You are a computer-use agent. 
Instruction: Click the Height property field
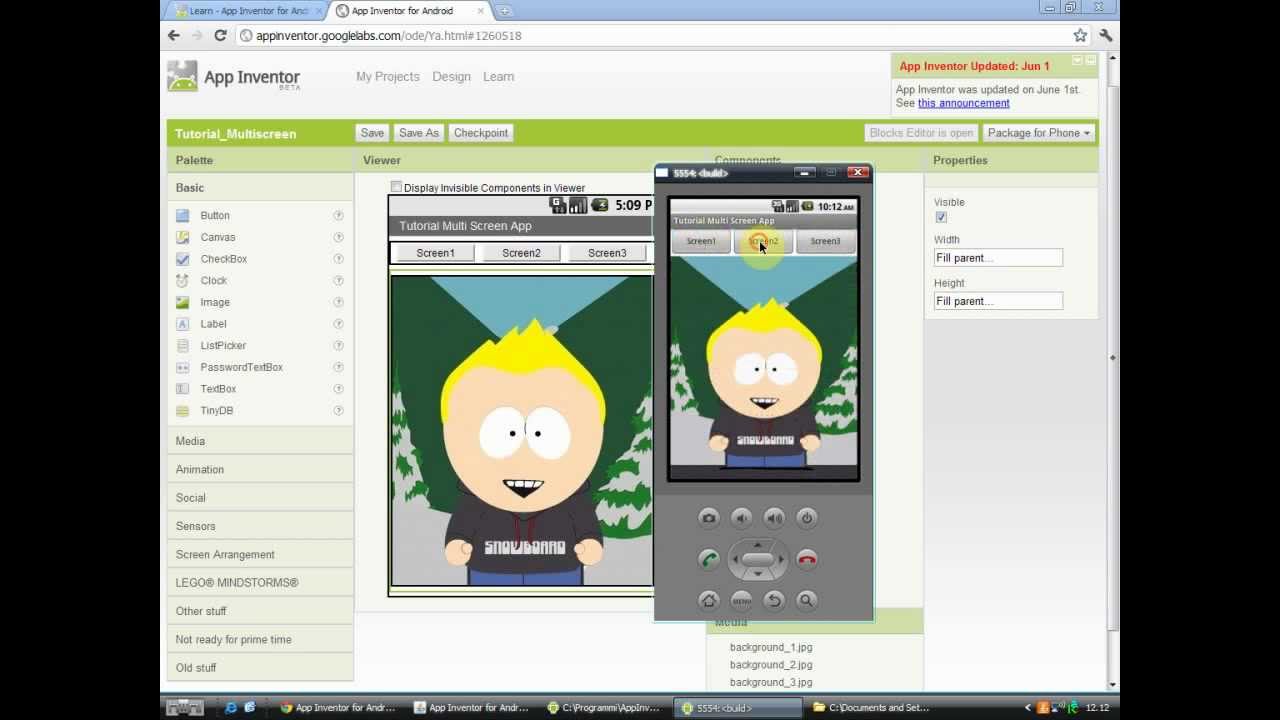(998, 301)
